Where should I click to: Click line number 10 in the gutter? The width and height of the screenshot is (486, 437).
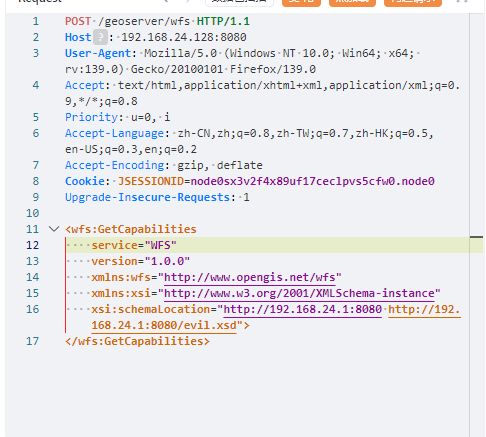[x=33, y=213]
